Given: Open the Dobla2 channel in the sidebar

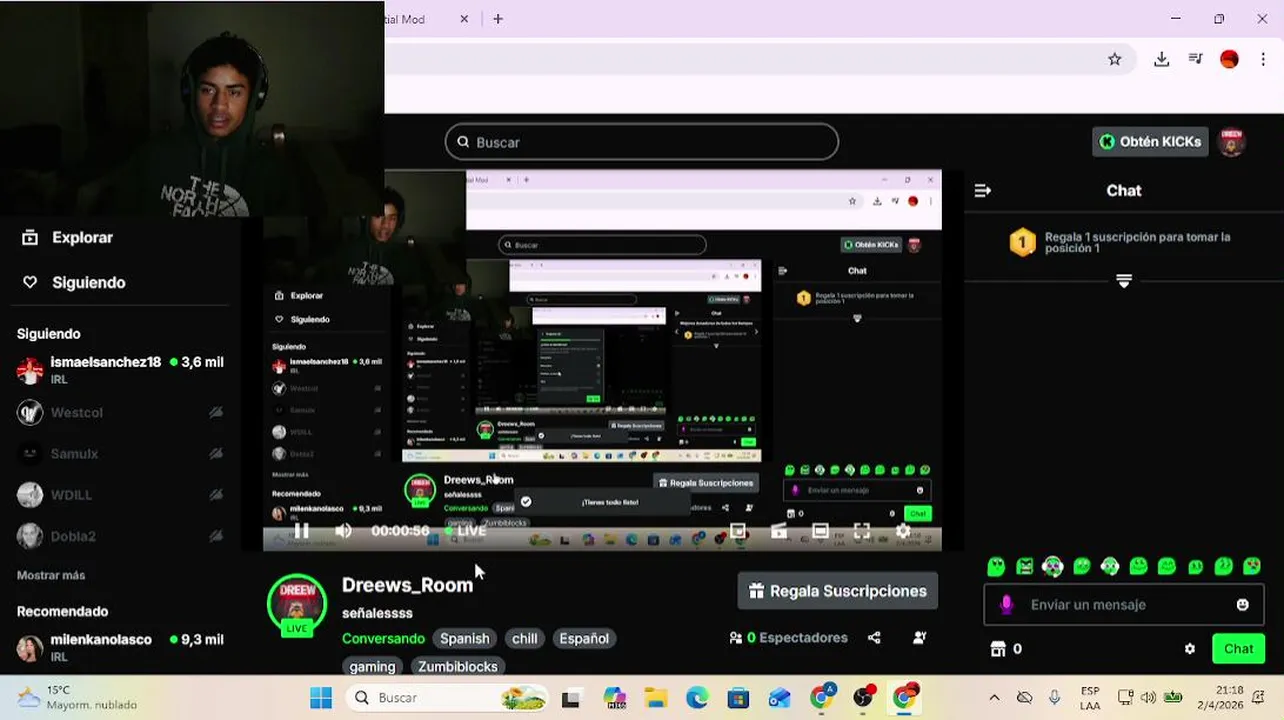Looking at the screenshot, I should (x=120, y=536).
